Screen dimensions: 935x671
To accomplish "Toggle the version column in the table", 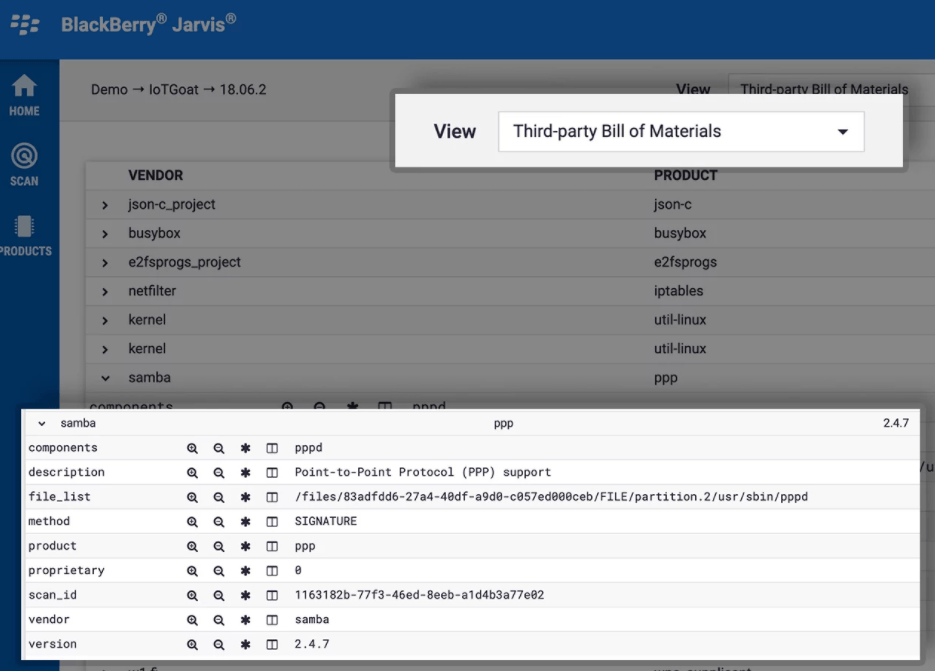I will 272,644.
